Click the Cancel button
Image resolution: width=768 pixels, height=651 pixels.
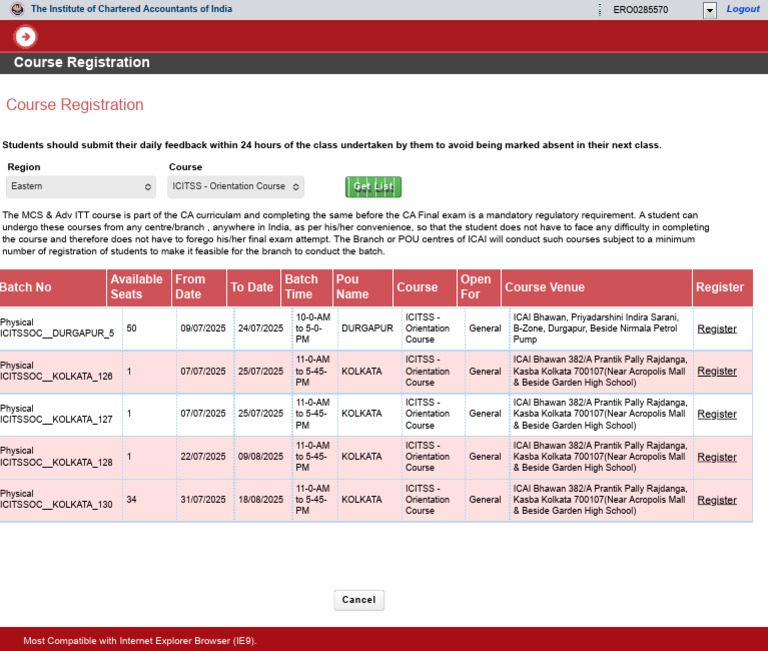click(359, 600)
